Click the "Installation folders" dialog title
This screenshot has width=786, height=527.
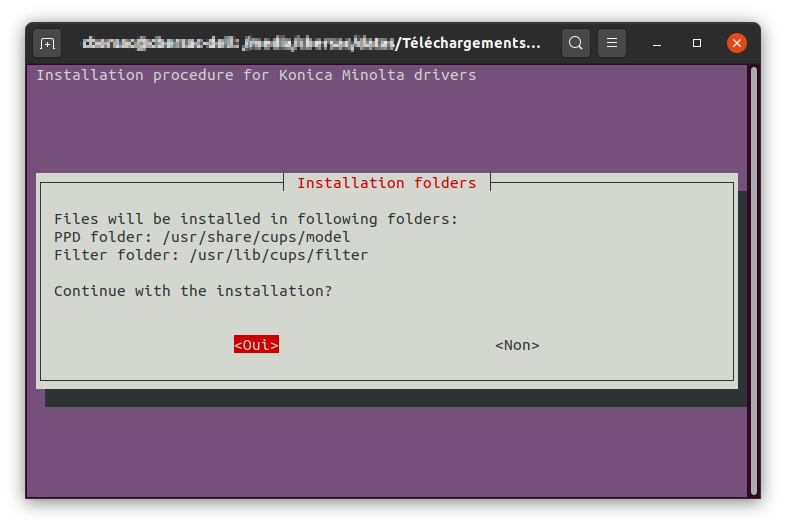386,183
